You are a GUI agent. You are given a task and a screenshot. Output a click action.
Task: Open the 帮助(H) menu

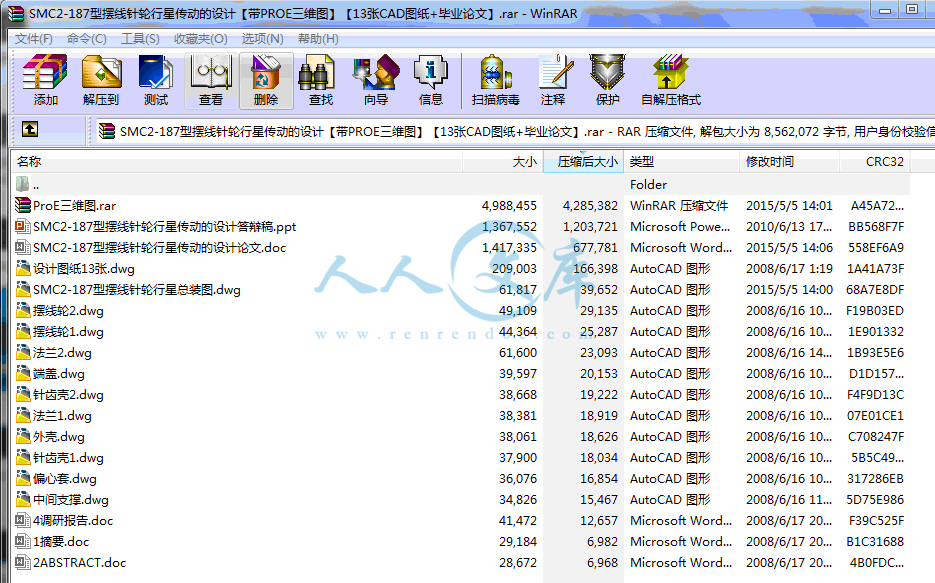click(318, 39)
